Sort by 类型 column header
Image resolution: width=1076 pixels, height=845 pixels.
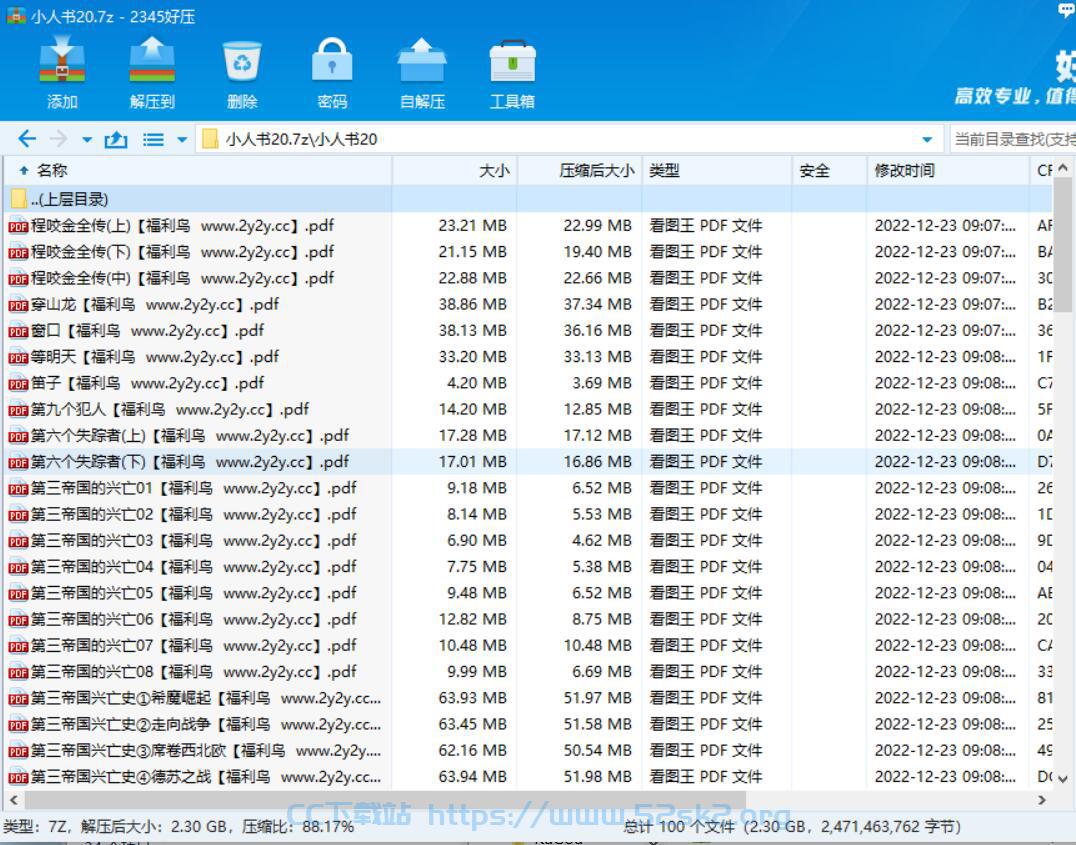716,171
